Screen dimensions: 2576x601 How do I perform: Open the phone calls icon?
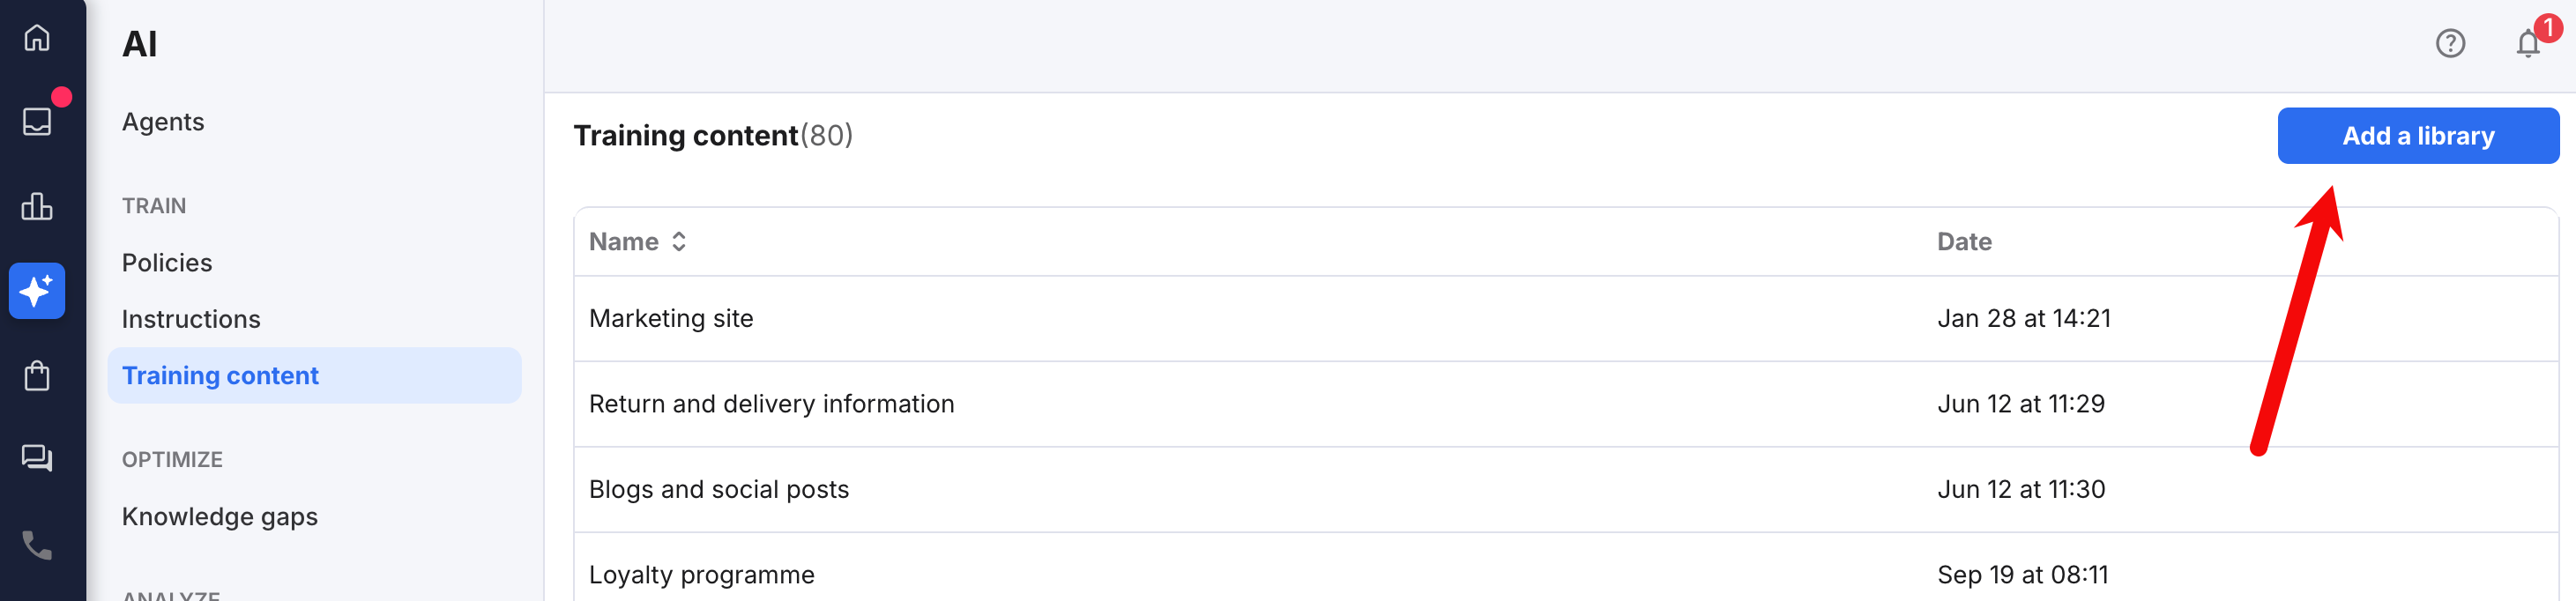(x=36, y=546)
